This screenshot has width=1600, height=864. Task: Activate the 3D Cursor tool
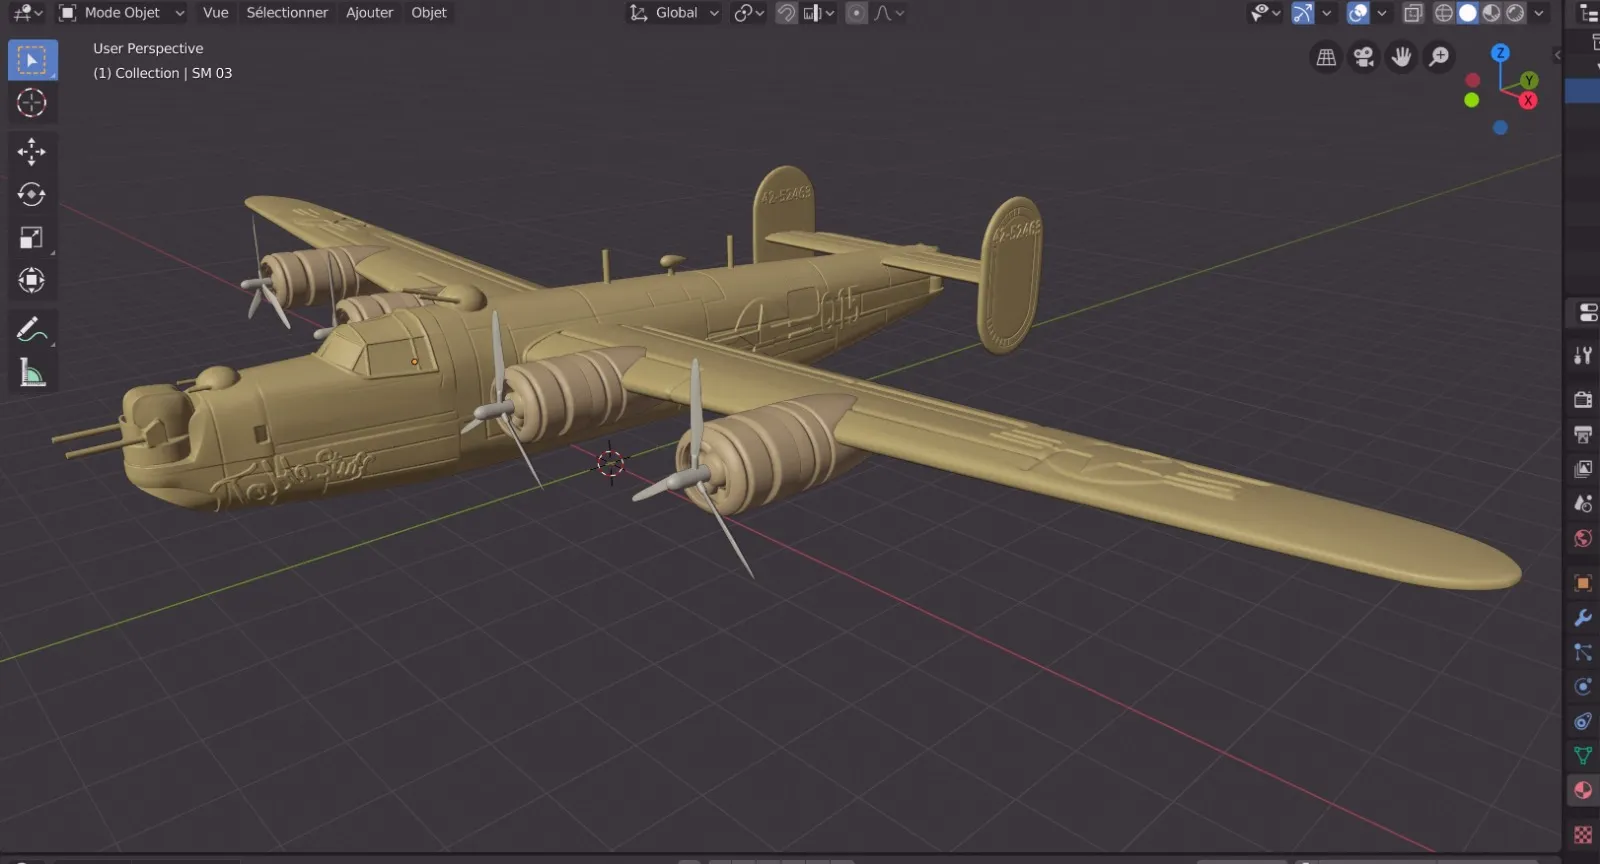(x=31, y=103)
